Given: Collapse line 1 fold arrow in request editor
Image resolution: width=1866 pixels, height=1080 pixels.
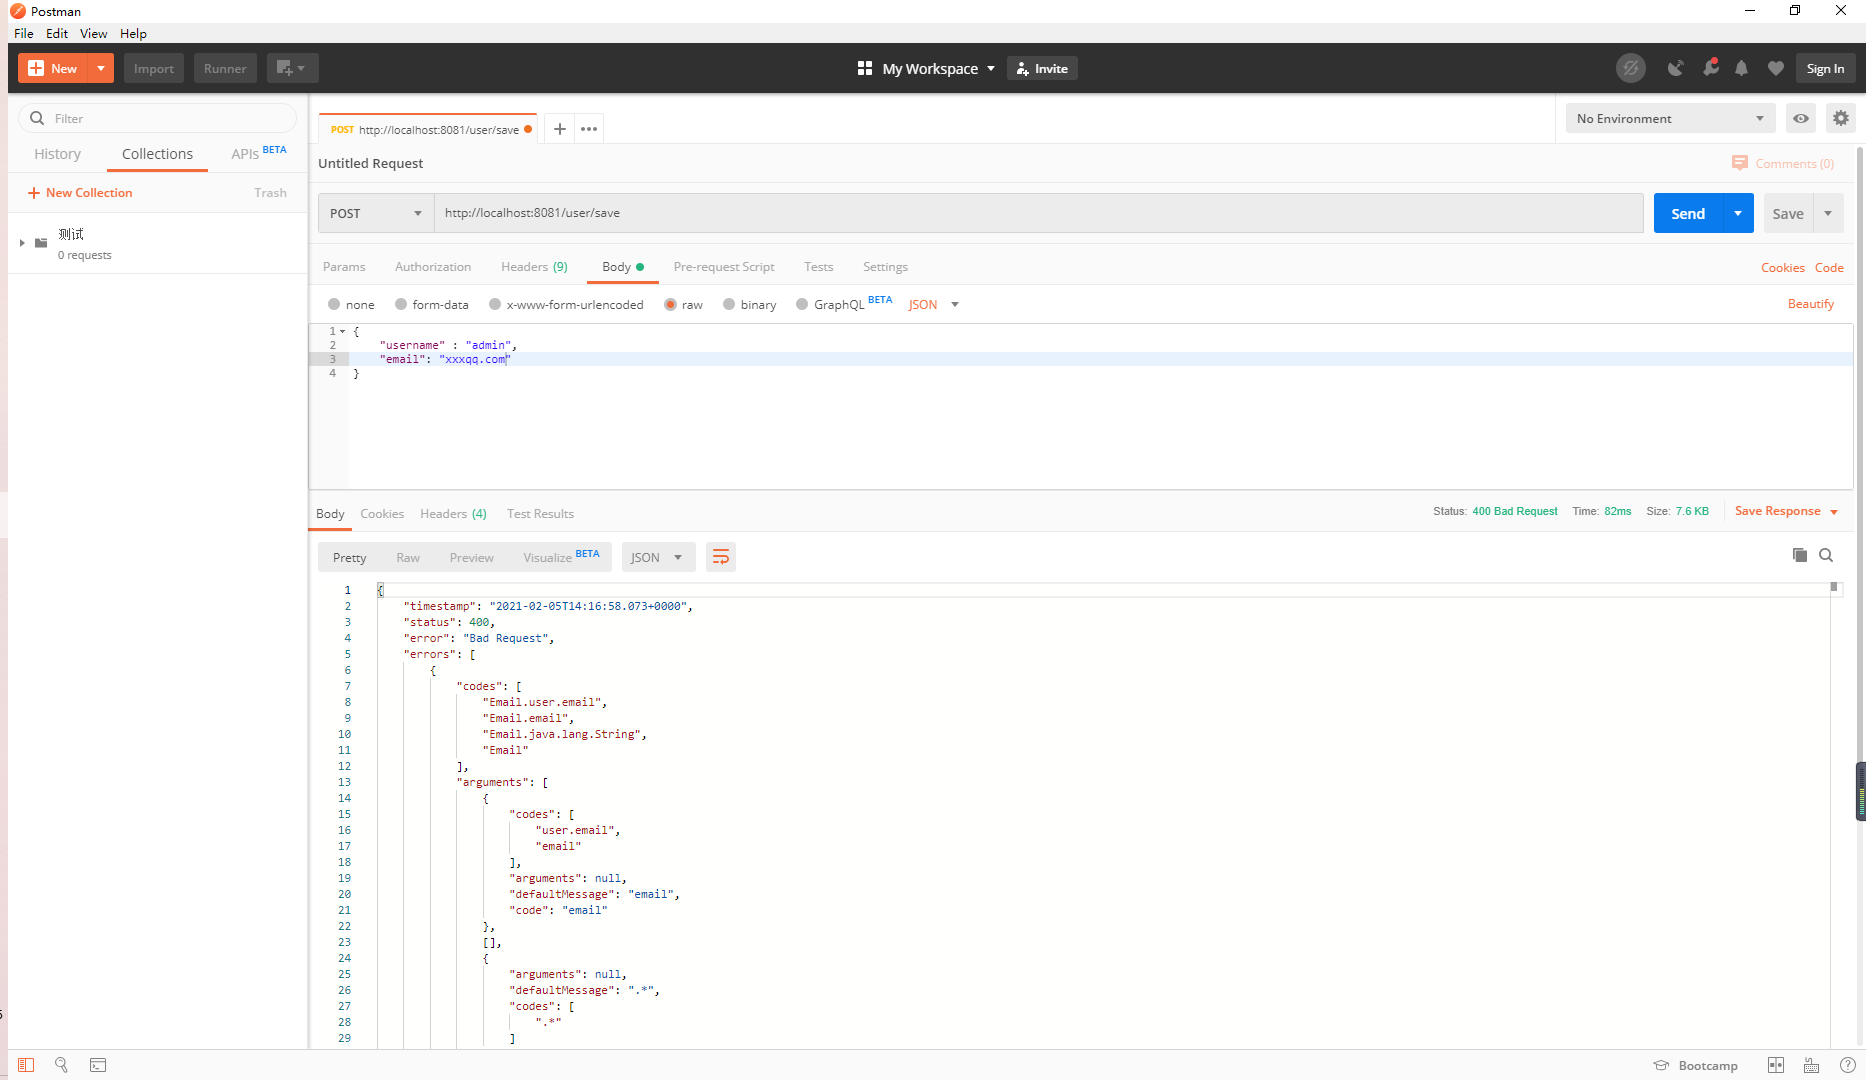Looking at the screenshot, I should click(343, 331).
